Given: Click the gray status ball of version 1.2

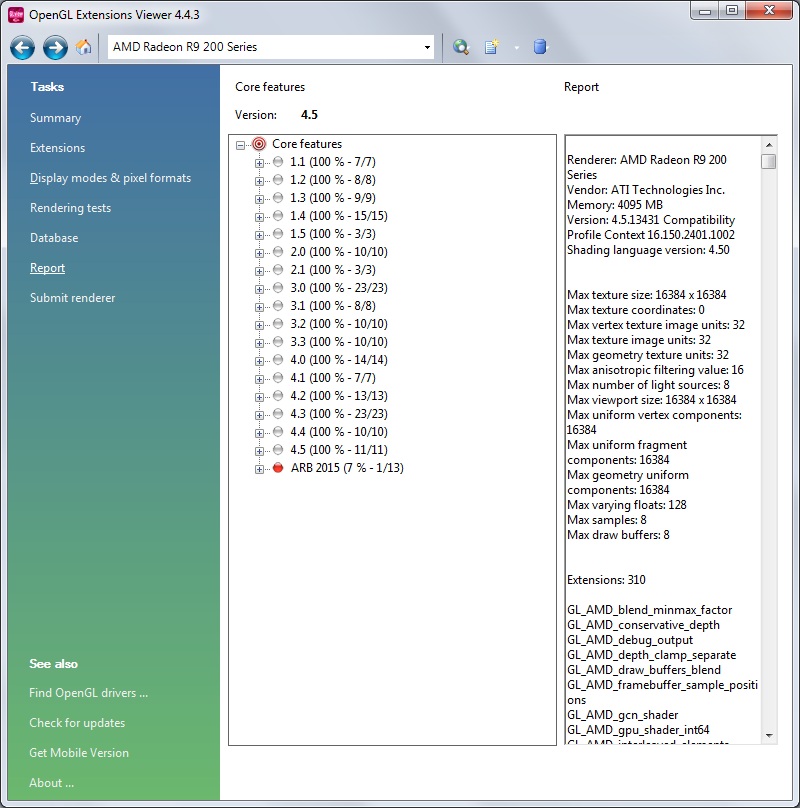Looking at the screenshot, I should tap(278, 180).
